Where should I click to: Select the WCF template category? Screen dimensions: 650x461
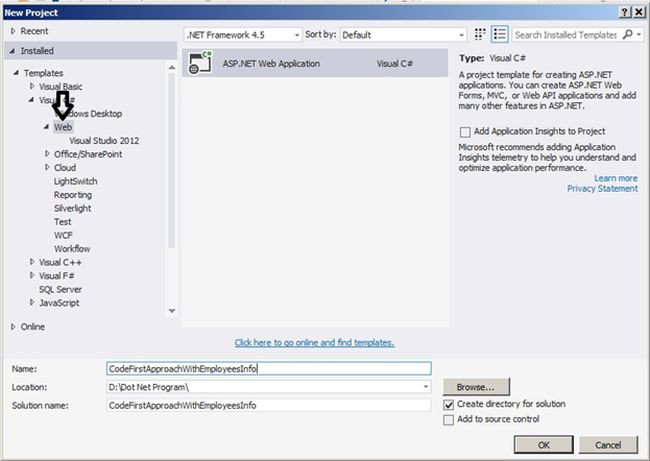[x=63, y=235]
